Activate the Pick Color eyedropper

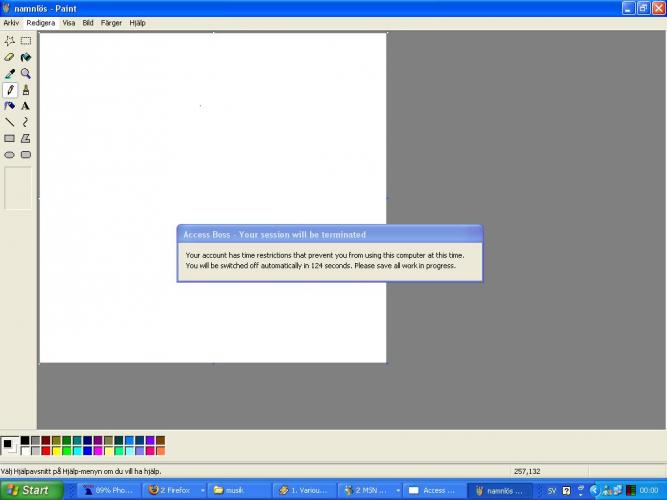(x=10, y=73)
